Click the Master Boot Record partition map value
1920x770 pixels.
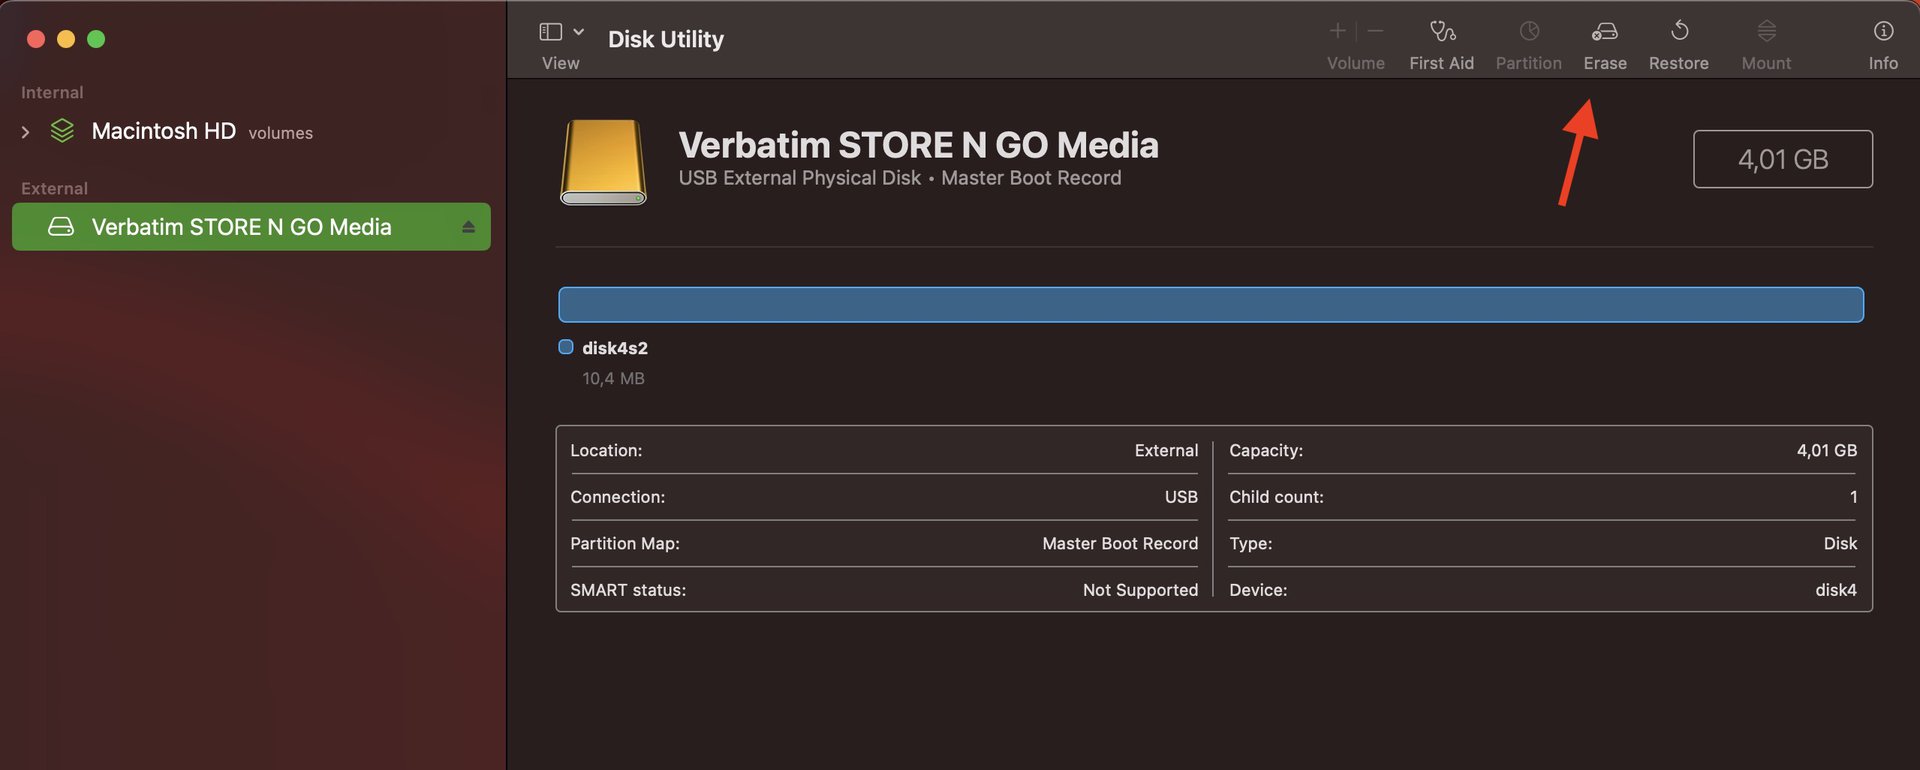pos(1120,544)
